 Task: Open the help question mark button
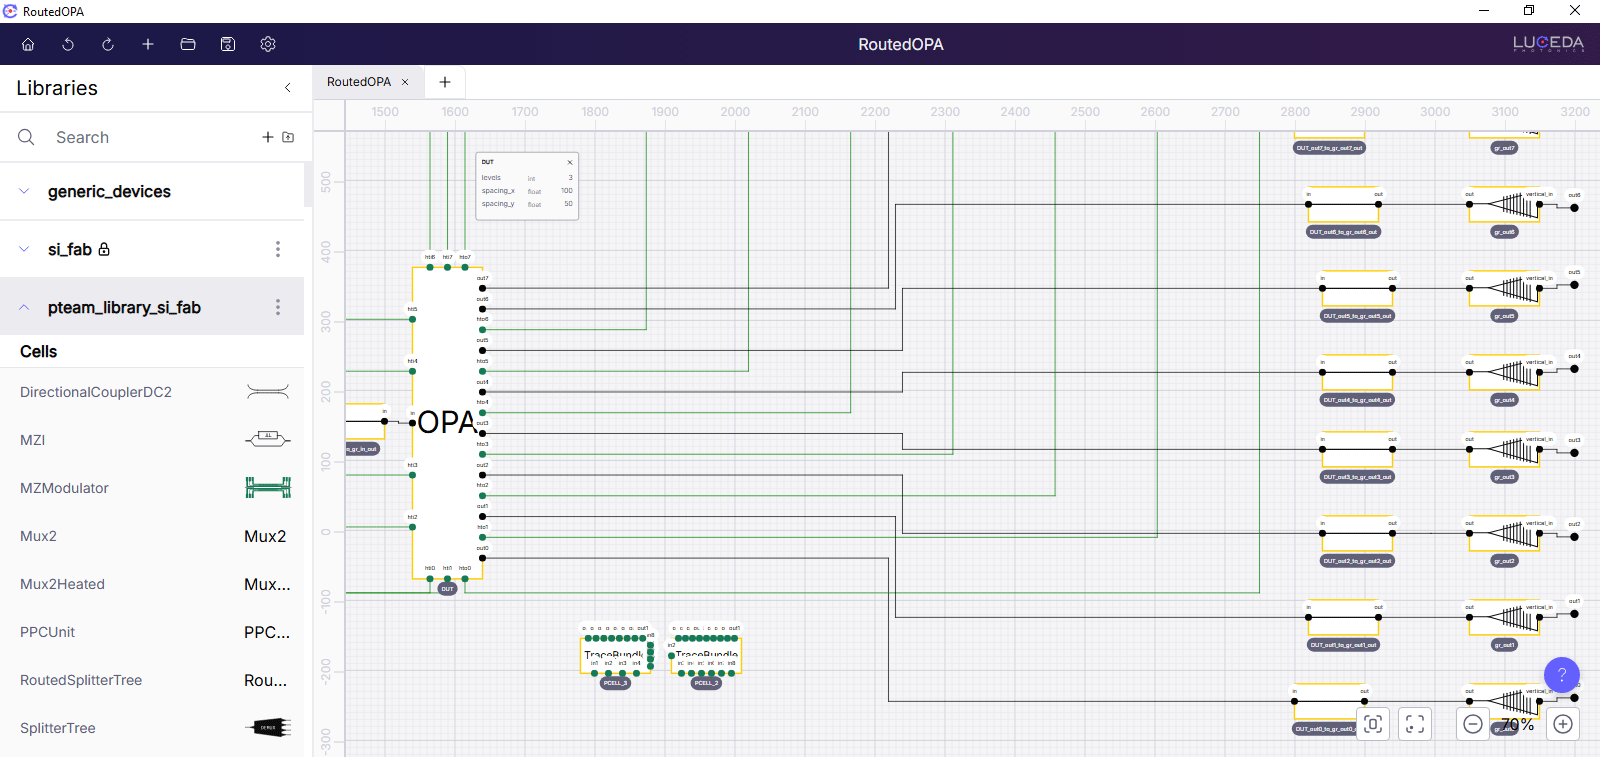pyautogui.click(x=1562, y=675)
